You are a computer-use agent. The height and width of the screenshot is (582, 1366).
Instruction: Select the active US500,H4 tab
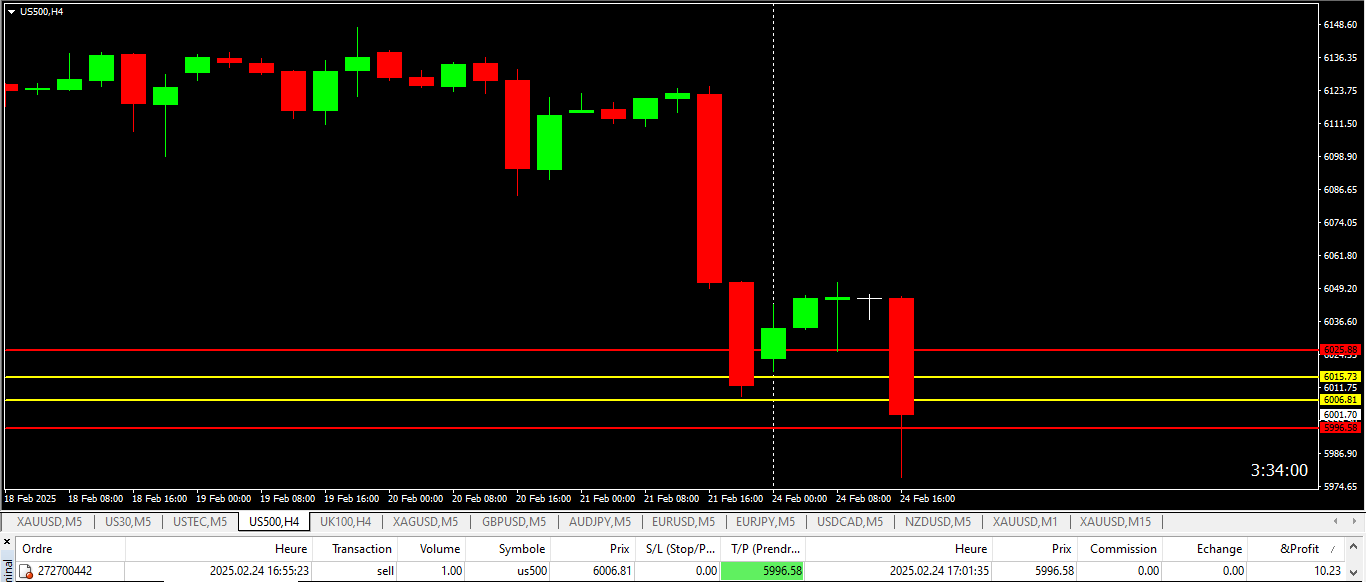point(273,521)
